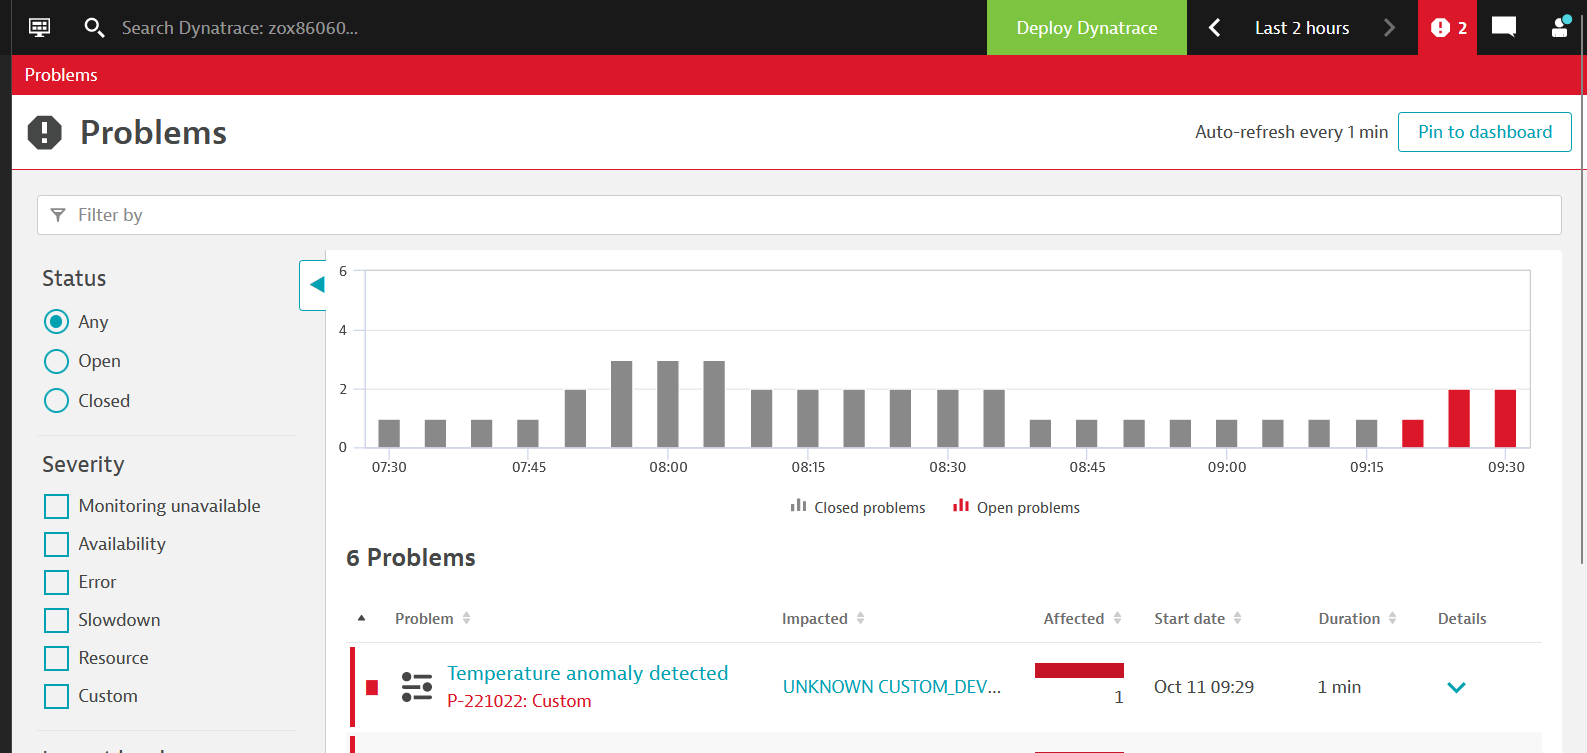Click the open problems alert badge
This screenshot has height=753, width=1587.
pos(1448,27)
